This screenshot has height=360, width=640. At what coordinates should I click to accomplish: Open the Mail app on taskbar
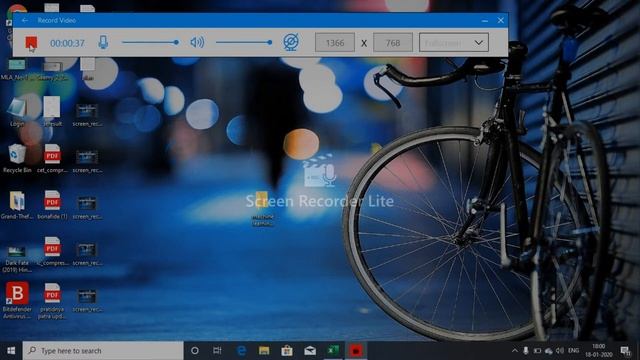310,351
